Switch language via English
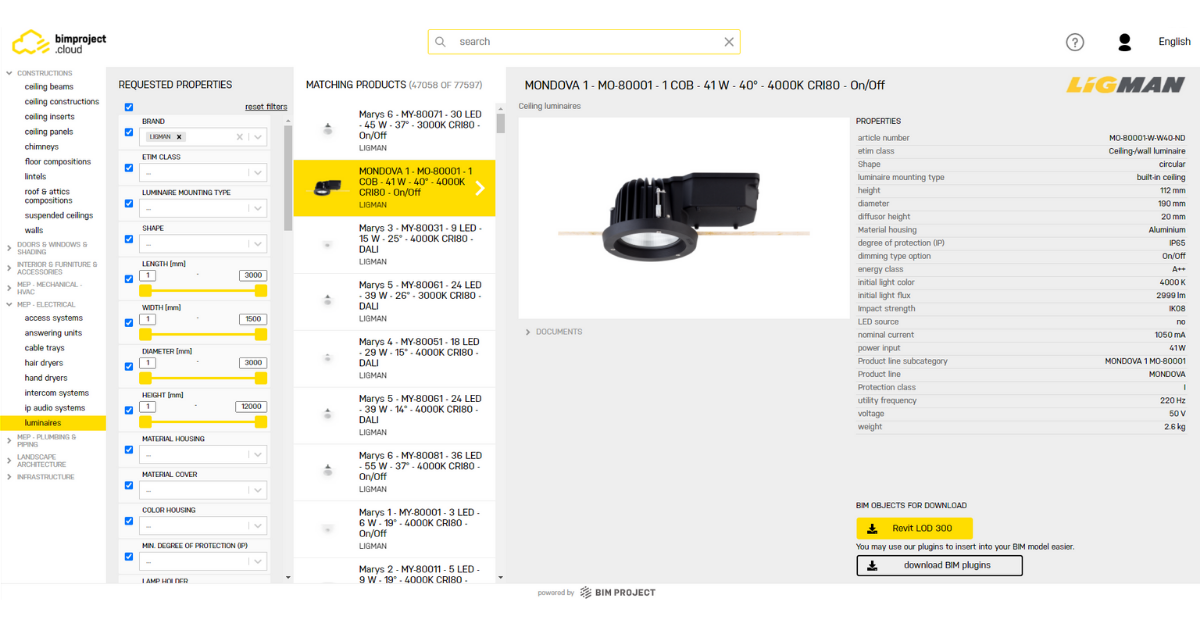Image resolution: width=1200 pixels, height=627 pixels. (x=1174, y=42)
